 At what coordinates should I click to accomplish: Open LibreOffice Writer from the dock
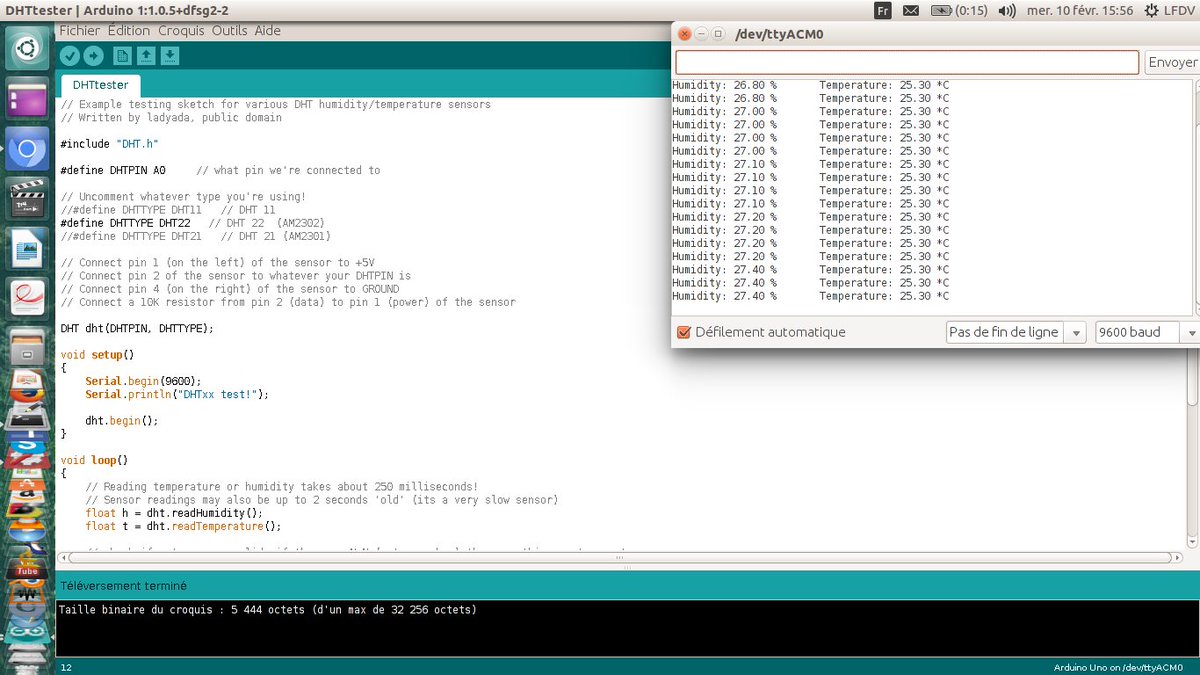[27, 249]
